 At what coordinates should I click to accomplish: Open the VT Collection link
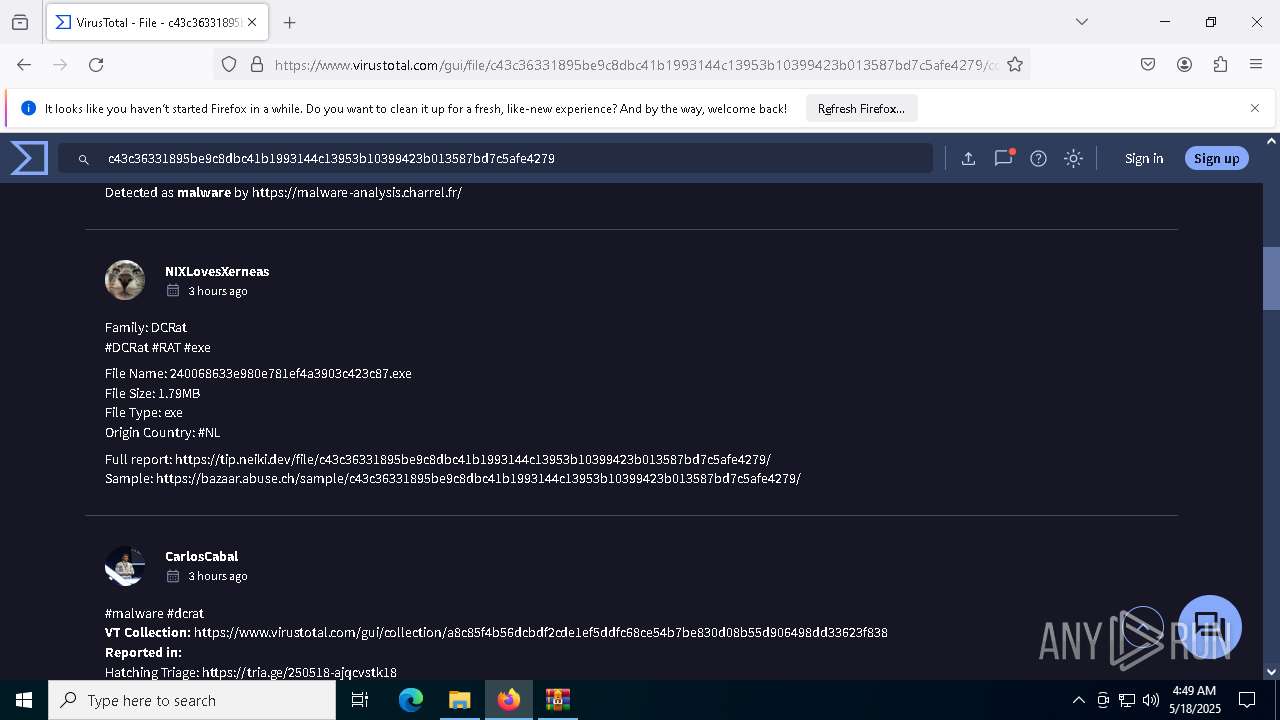pos(541,632)
